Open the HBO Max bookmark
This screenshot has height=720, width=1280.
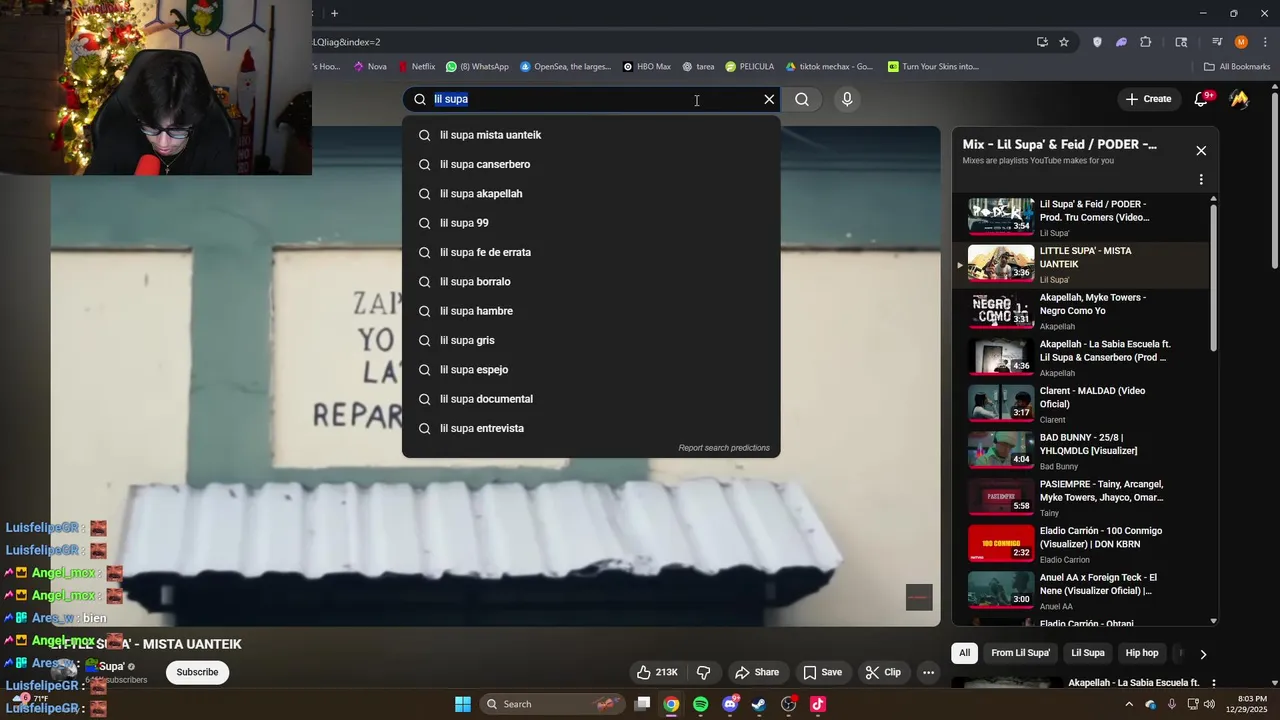click(646, 67)
